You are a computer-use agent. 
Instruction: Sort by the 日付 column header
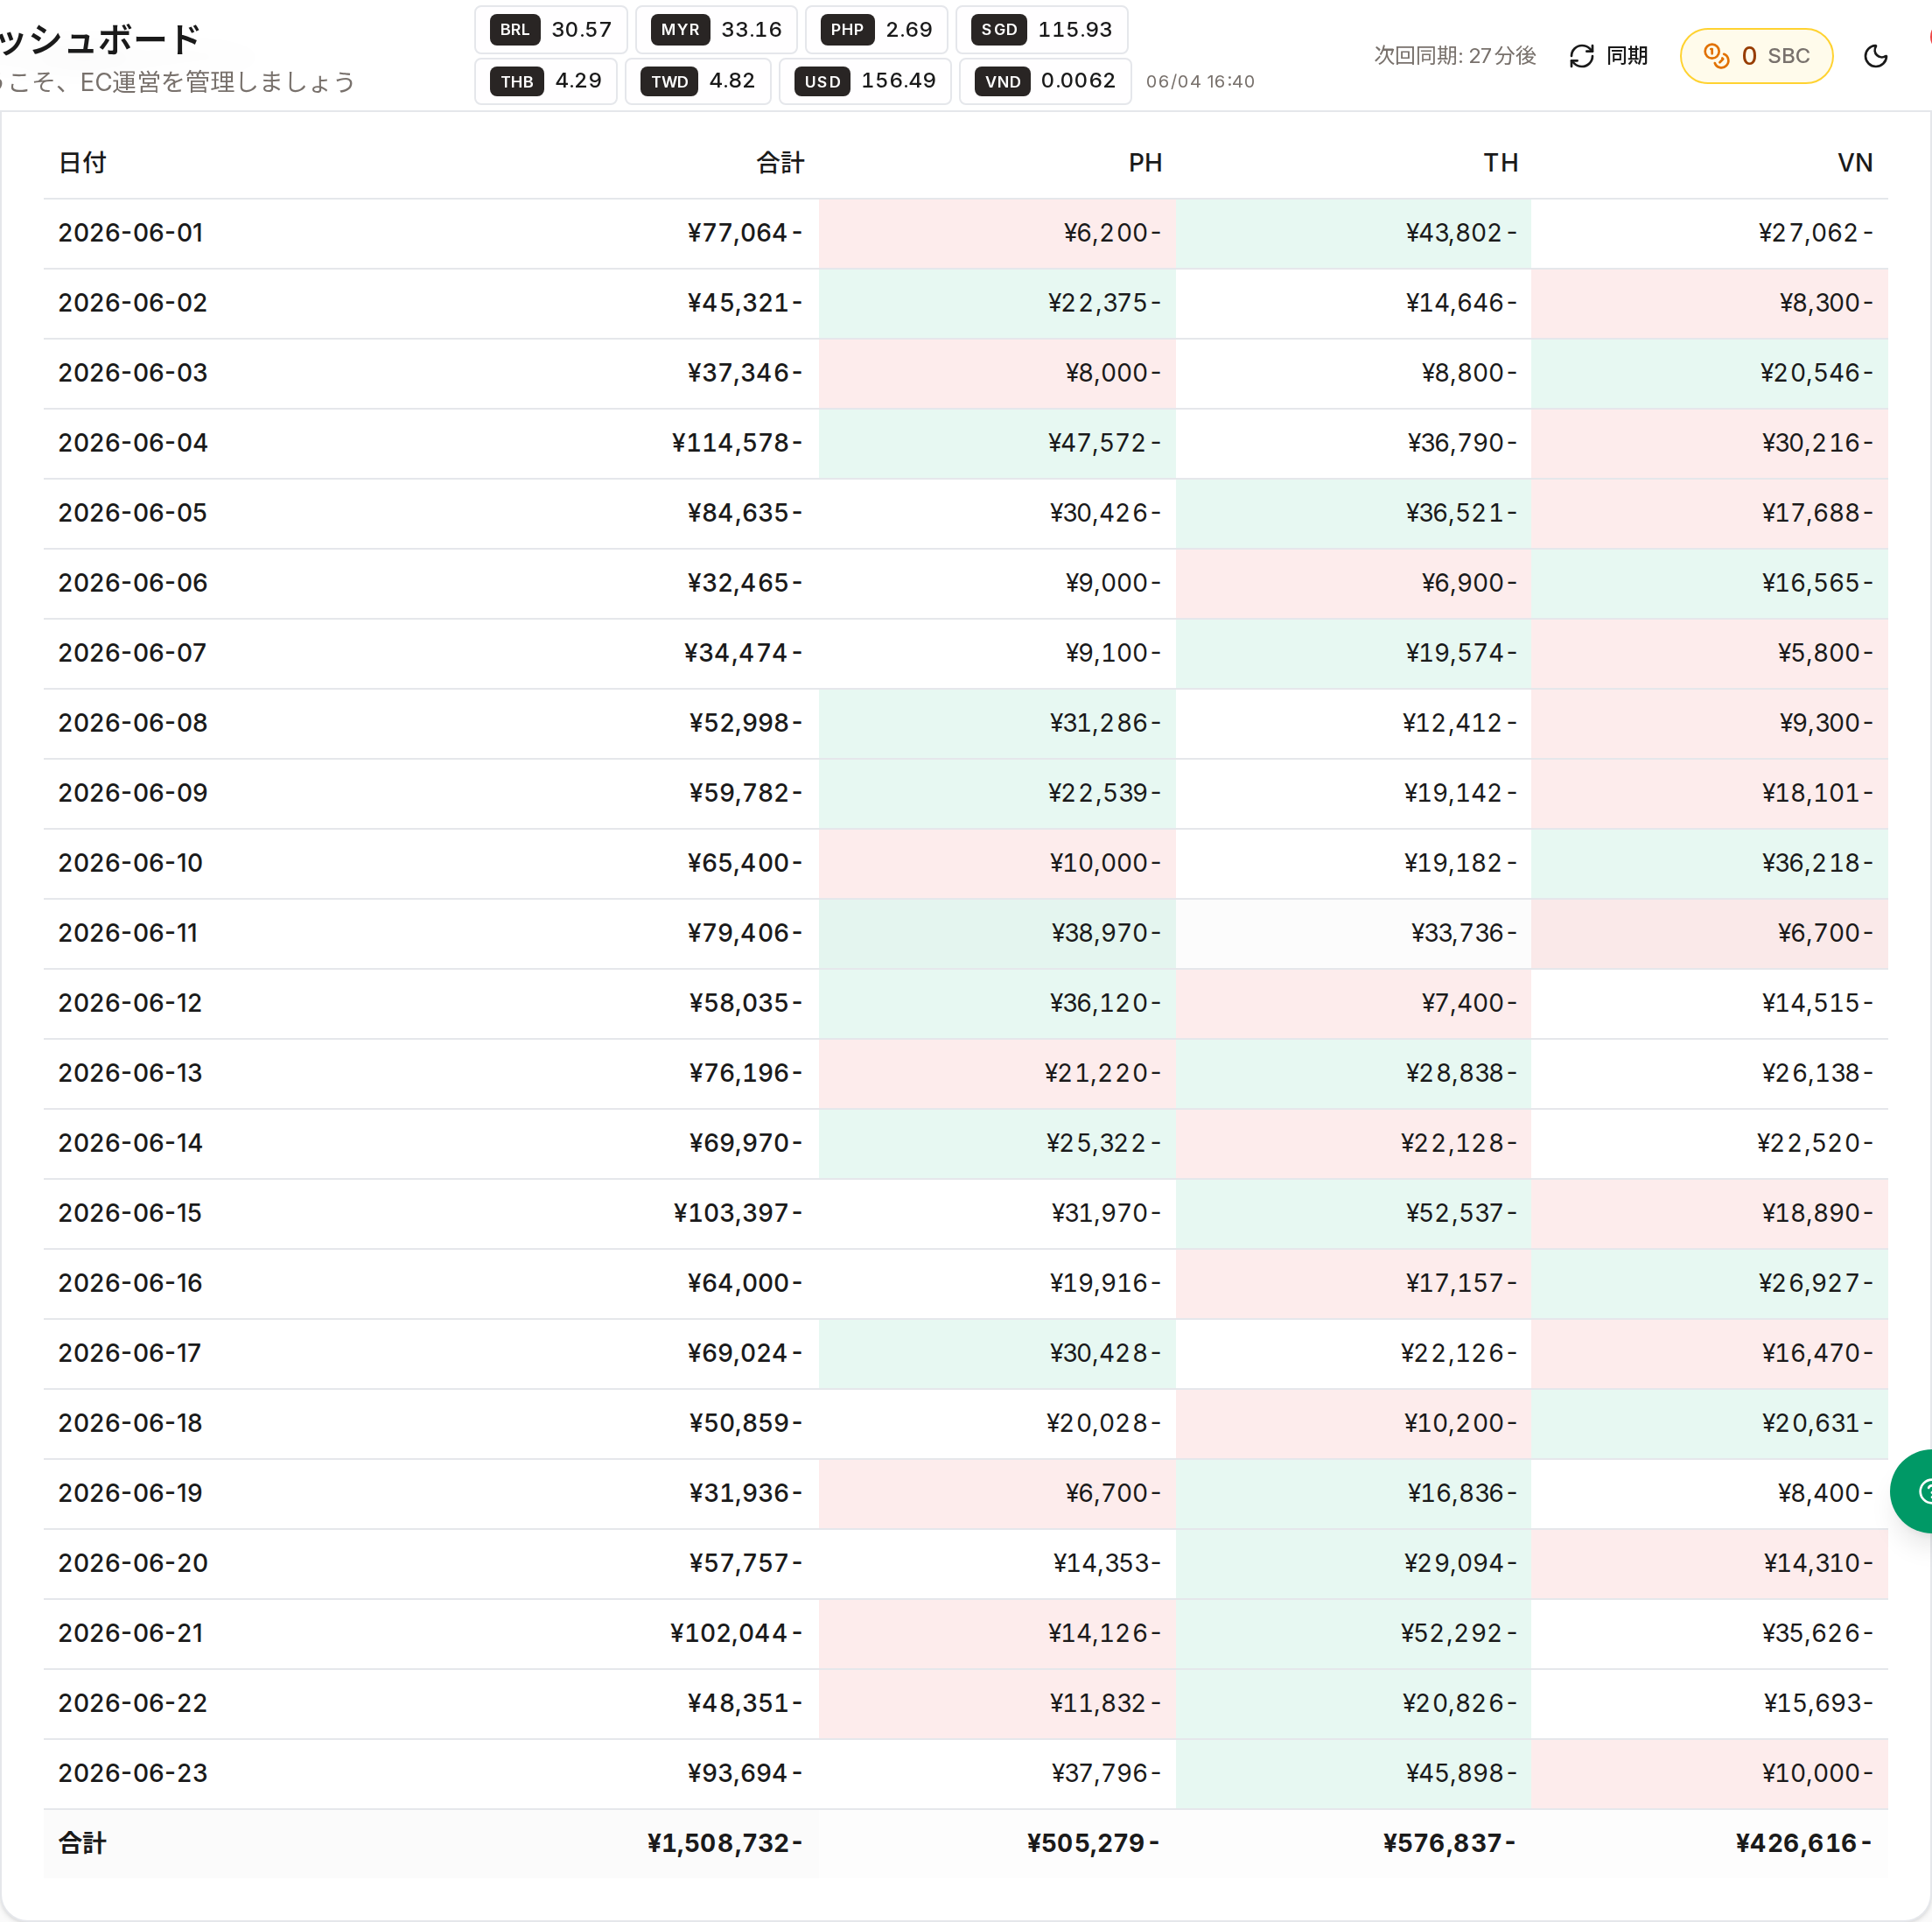tap(82, 163)
